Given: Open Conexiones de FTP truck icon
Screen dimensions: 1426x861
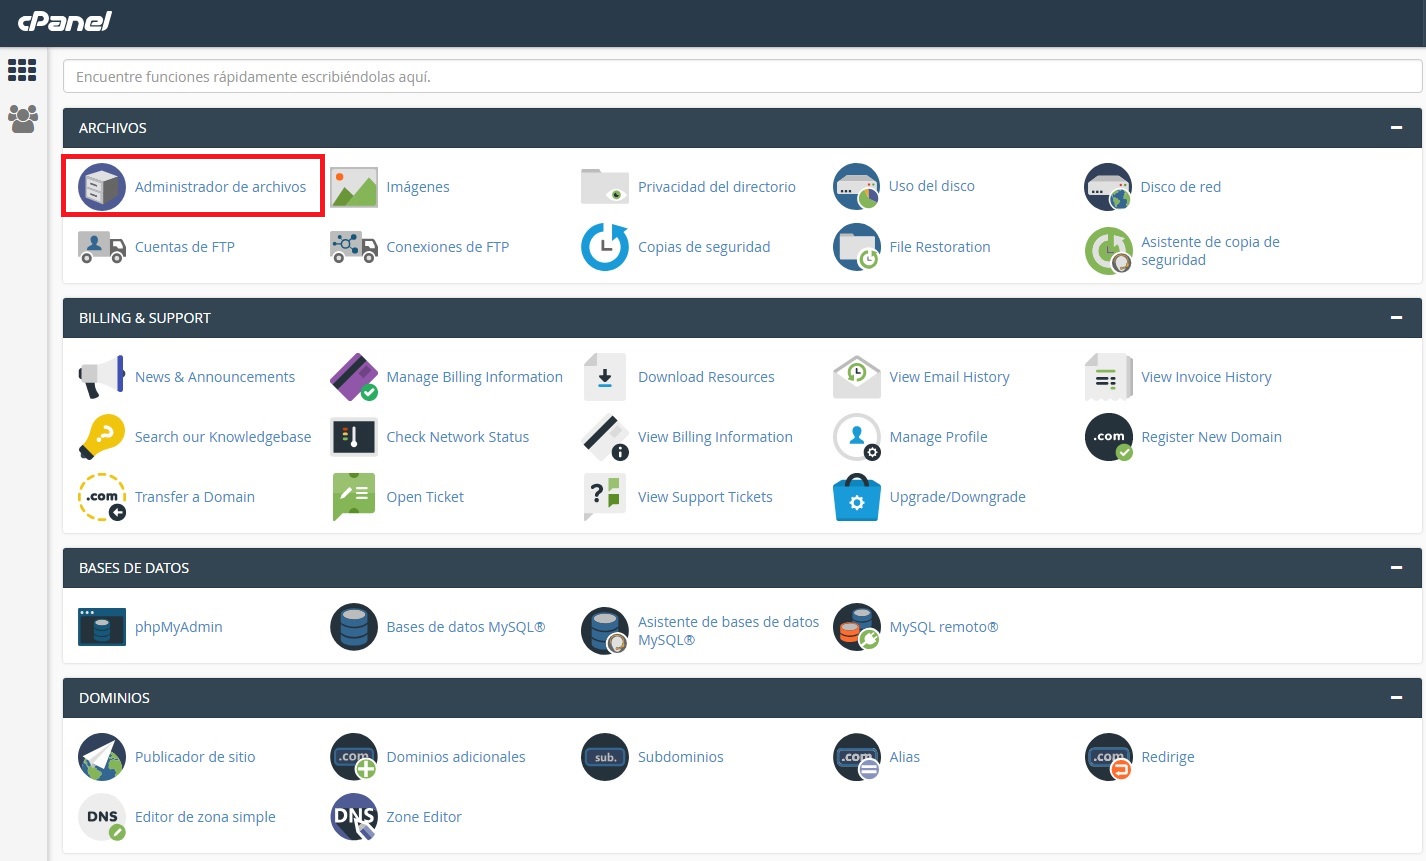Looking at the screenshot, I should 354,247.
